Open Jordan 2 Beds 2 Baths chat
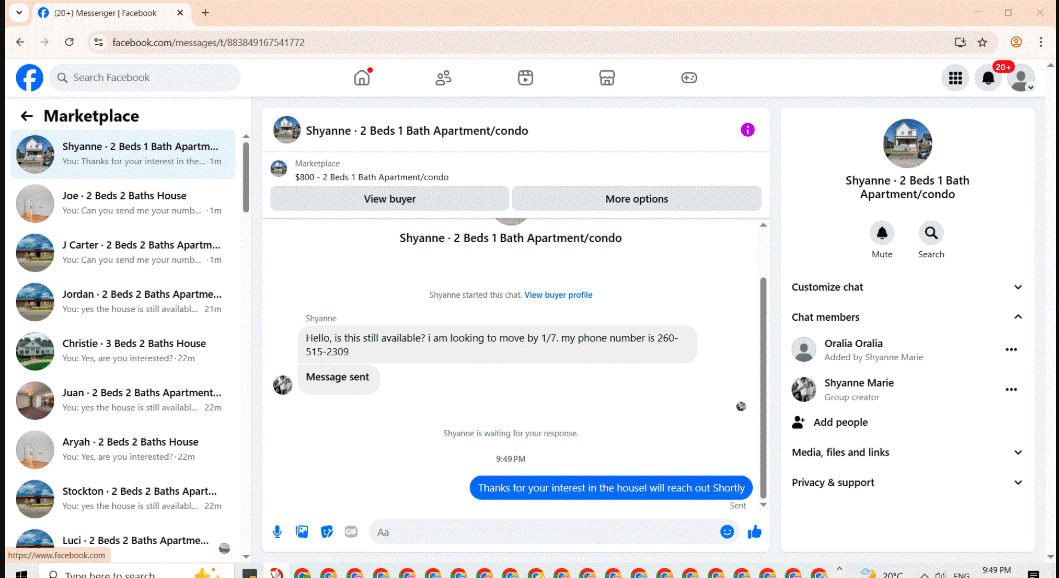This screenshot has height=578, width=1059. 123,301
